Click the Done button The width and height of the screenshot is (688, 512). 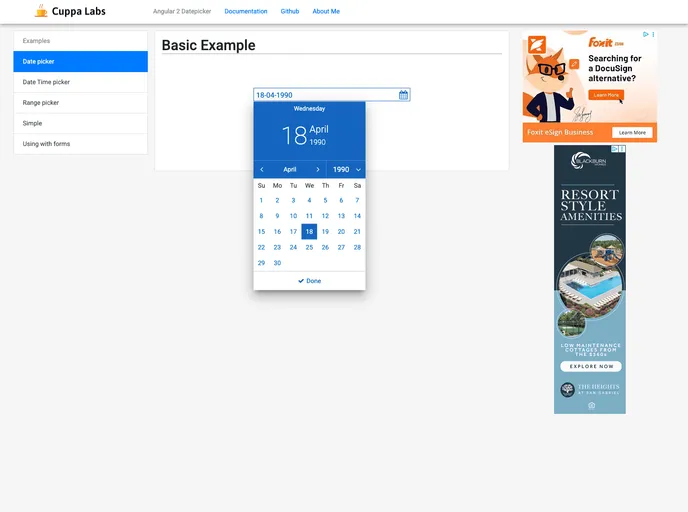[309, 281]
